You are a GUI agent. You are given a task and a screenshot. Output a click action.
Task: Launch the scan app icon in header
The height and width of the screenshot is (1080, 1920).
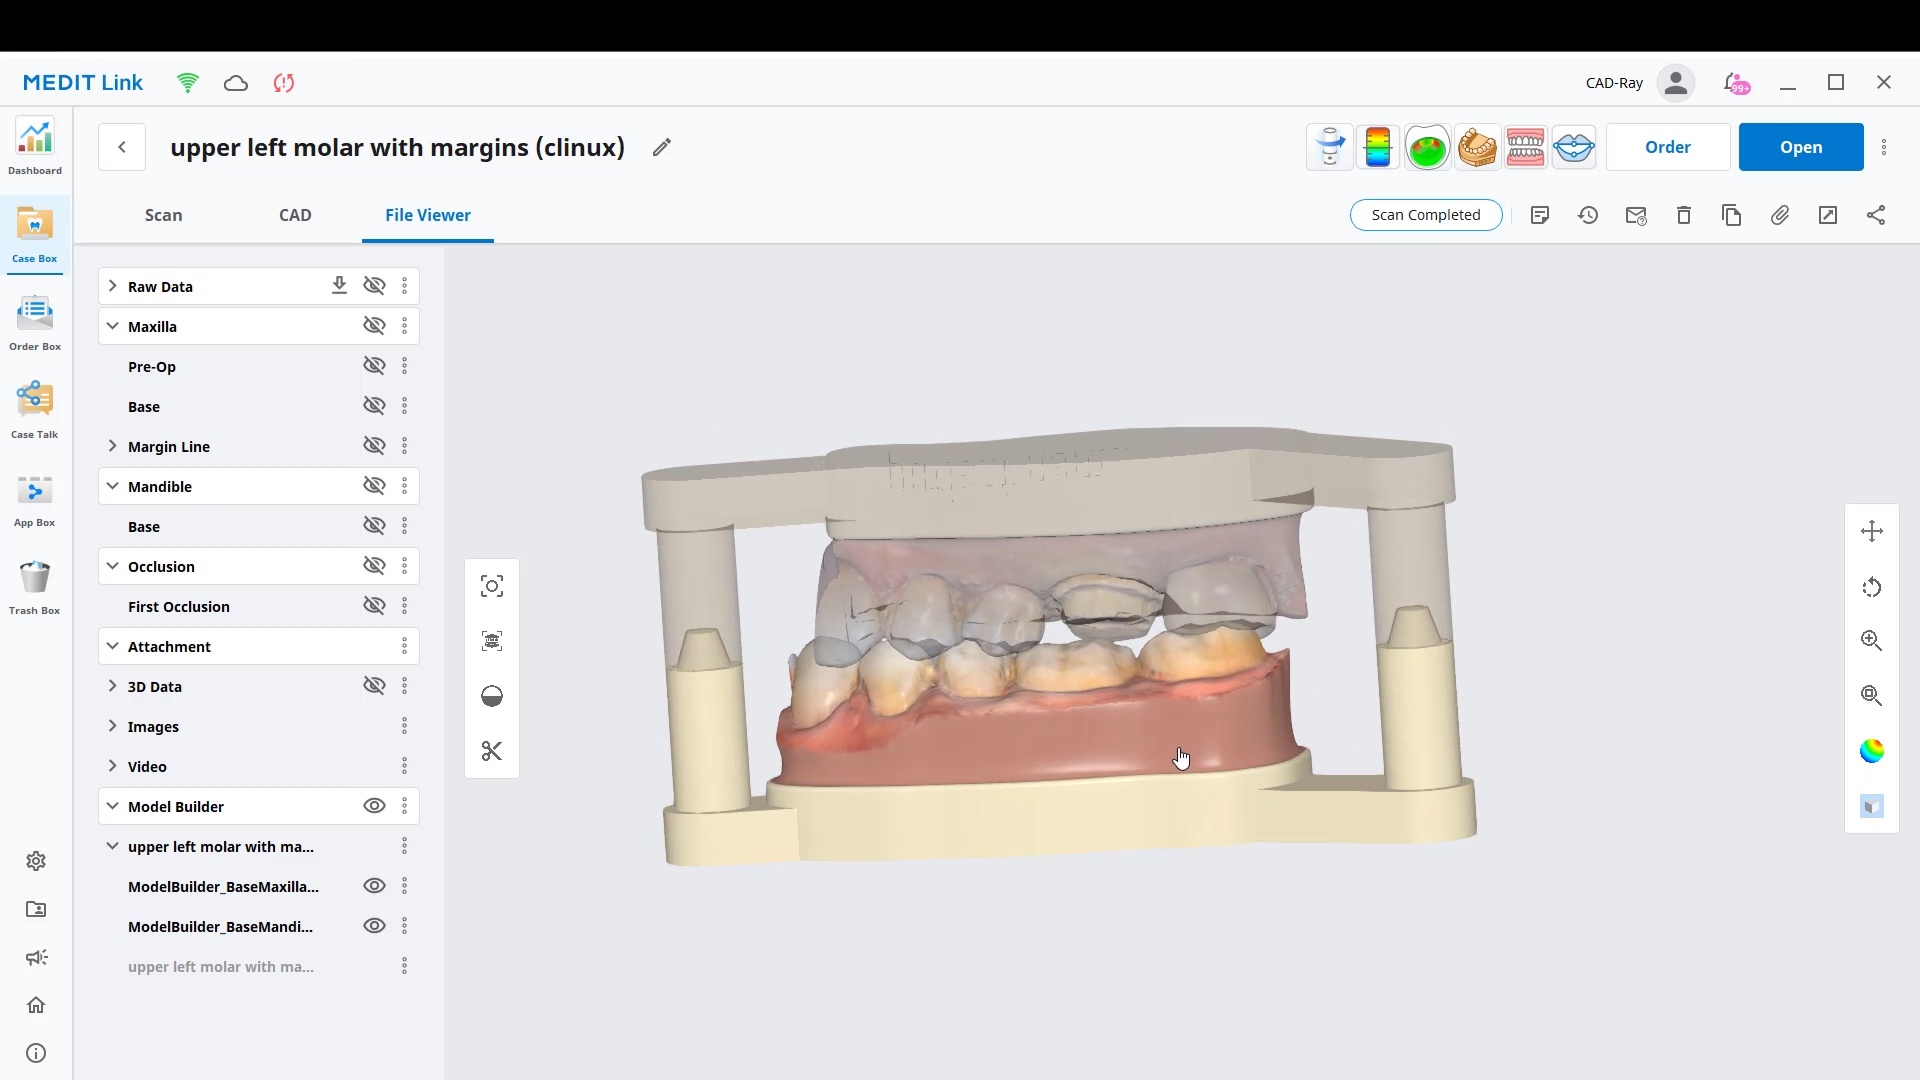1330,147
